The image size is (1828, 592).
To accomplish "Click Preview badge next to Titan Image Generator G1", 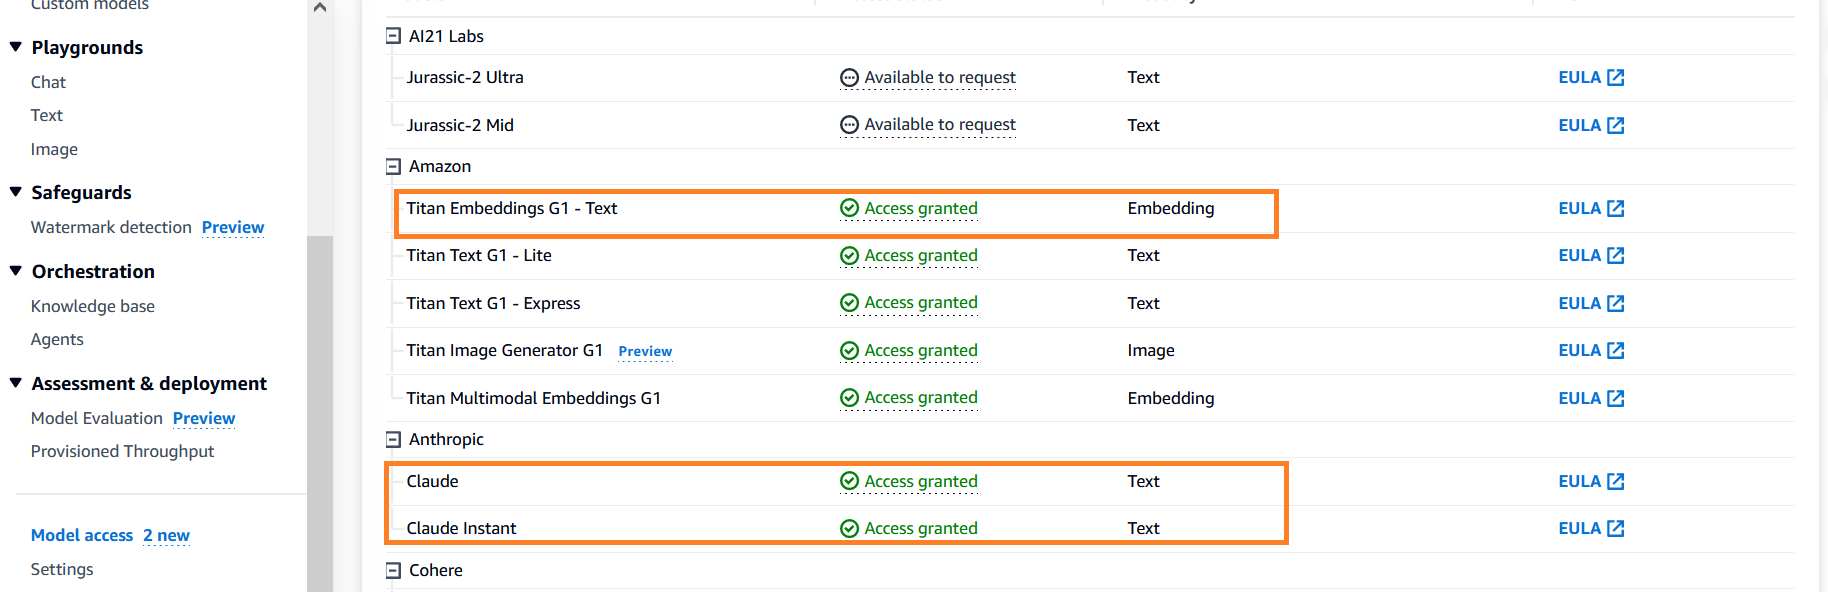I will (x=645, y=351).
